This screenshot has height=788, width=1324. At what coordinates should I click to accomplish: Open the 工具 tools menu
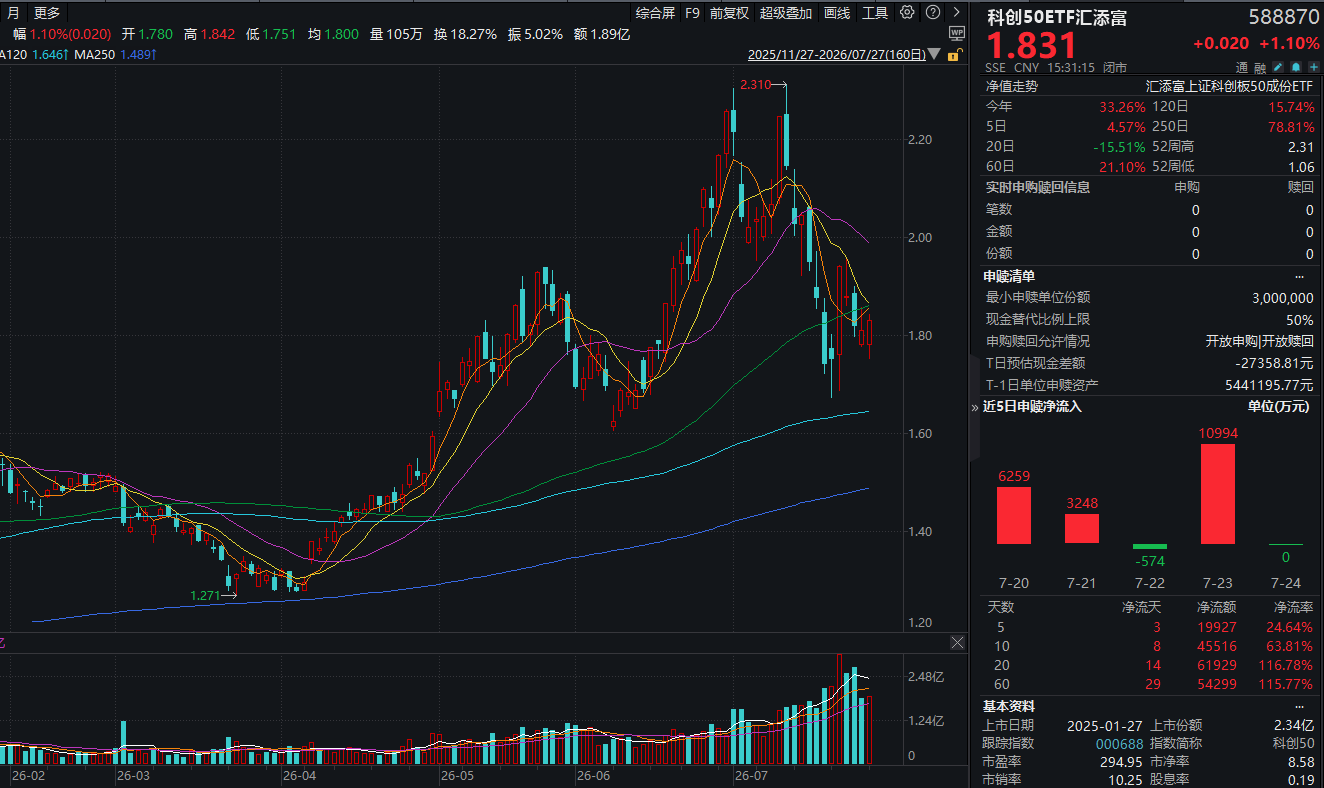click(875, 13)
